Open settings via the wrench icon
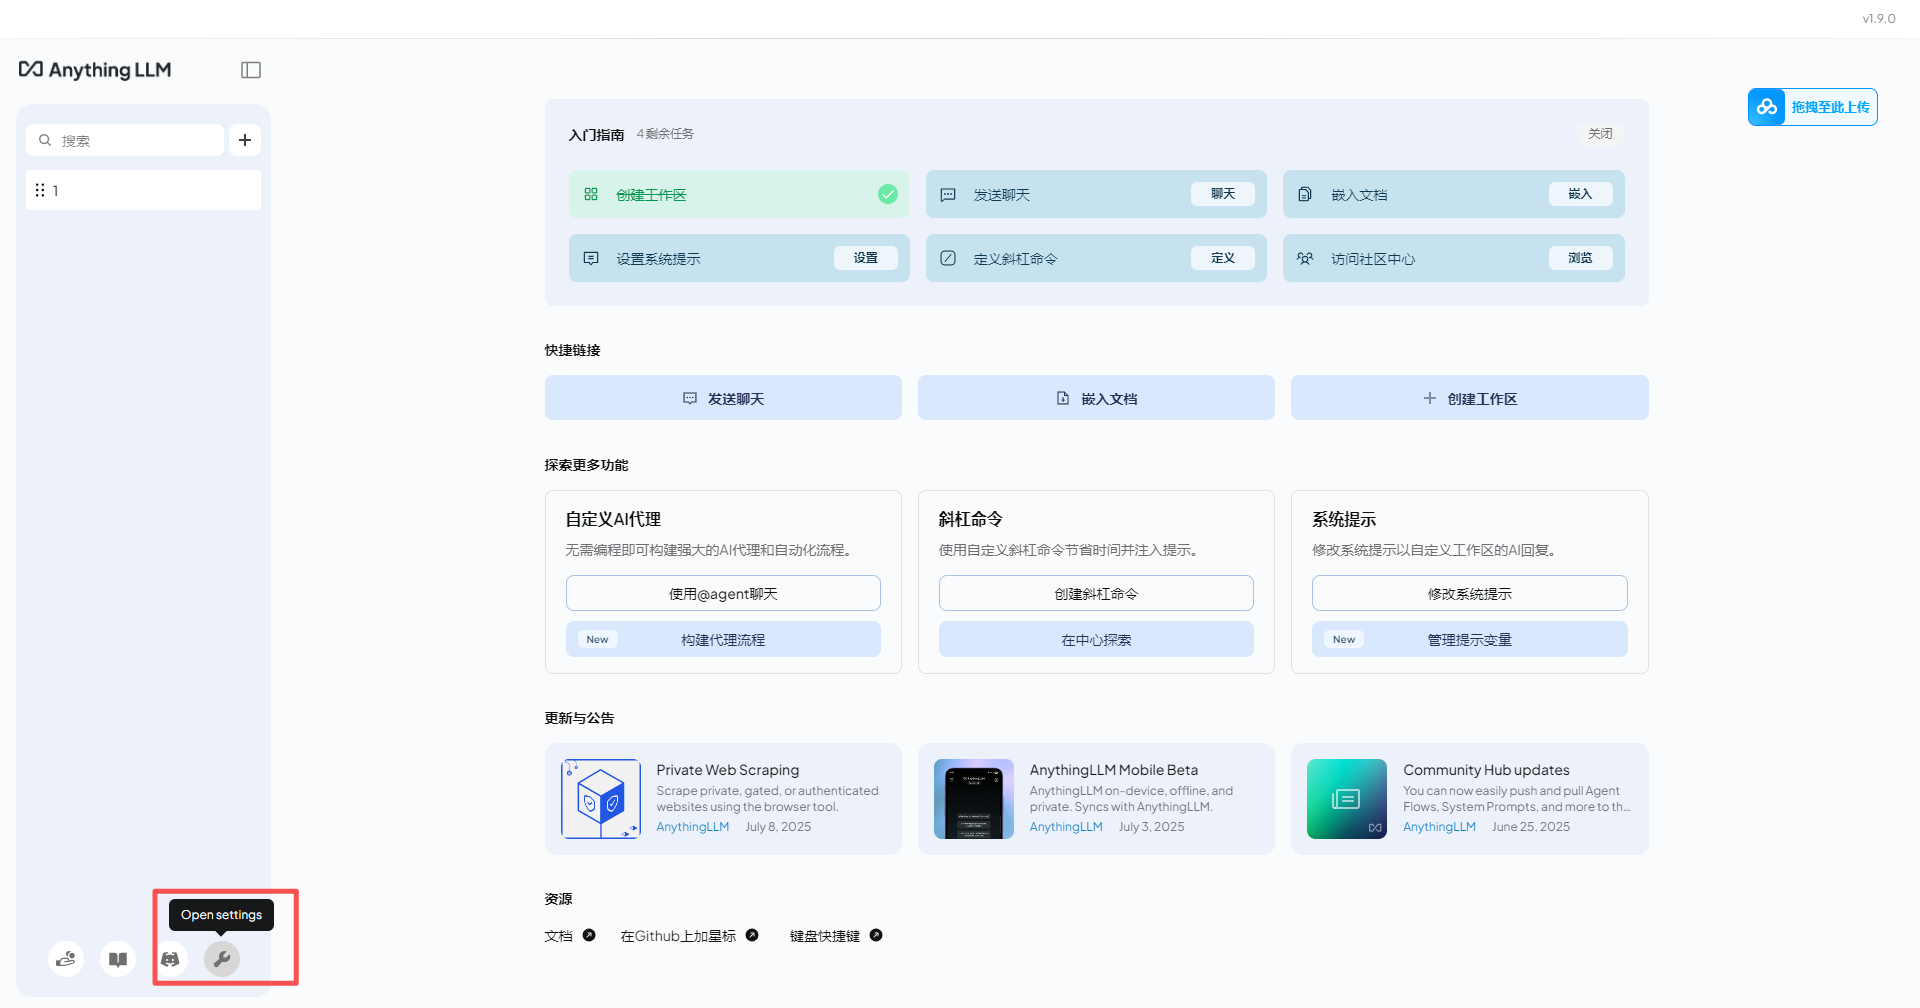The height and width of the screenshot is (1008, 1920). coord(222,958)
